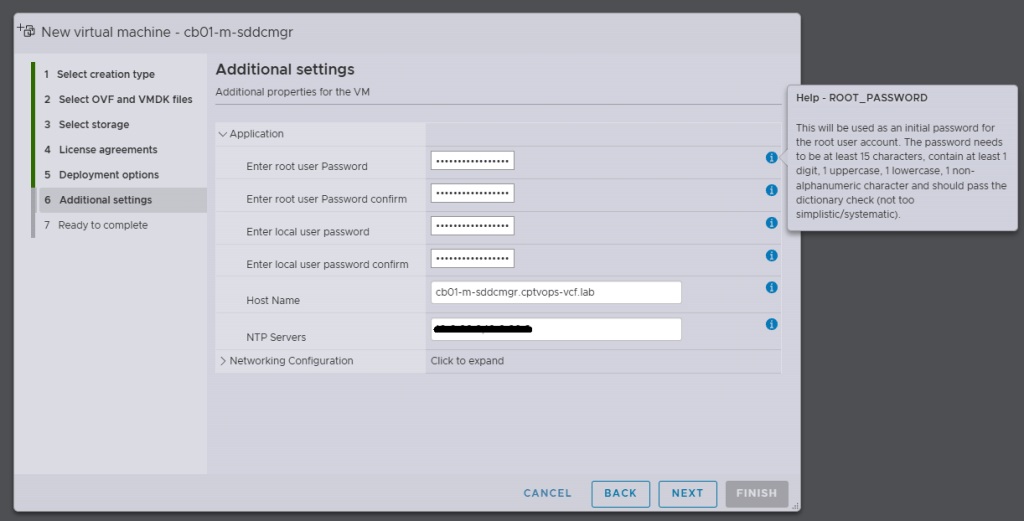1024x521 pixels.
Task: Click info icon for local user password
Action: (771, 223)
